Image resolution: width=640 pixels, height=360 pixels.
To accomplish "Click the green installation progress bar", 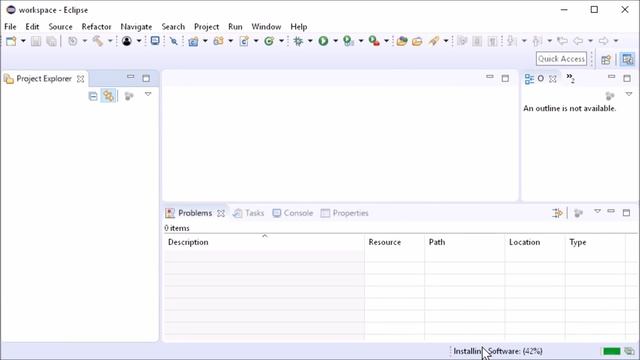I will [611, 351].
